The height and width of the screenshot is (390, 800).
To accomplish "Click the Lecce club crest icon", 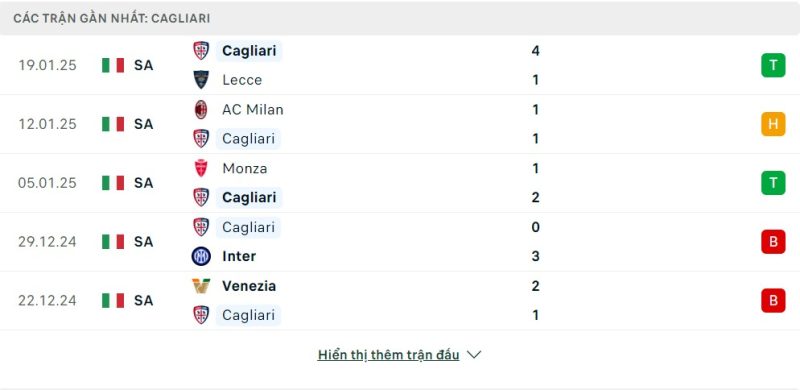I will (x=201, y=80).
